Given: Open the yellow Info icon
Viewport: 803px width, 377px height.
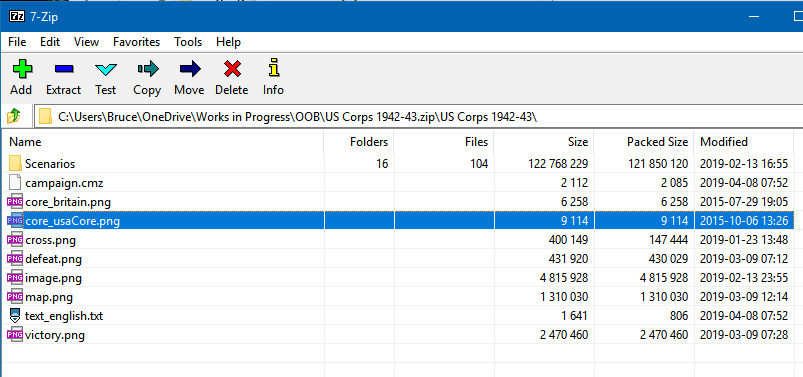Looking at the screenshot, I should click(274, 68).
